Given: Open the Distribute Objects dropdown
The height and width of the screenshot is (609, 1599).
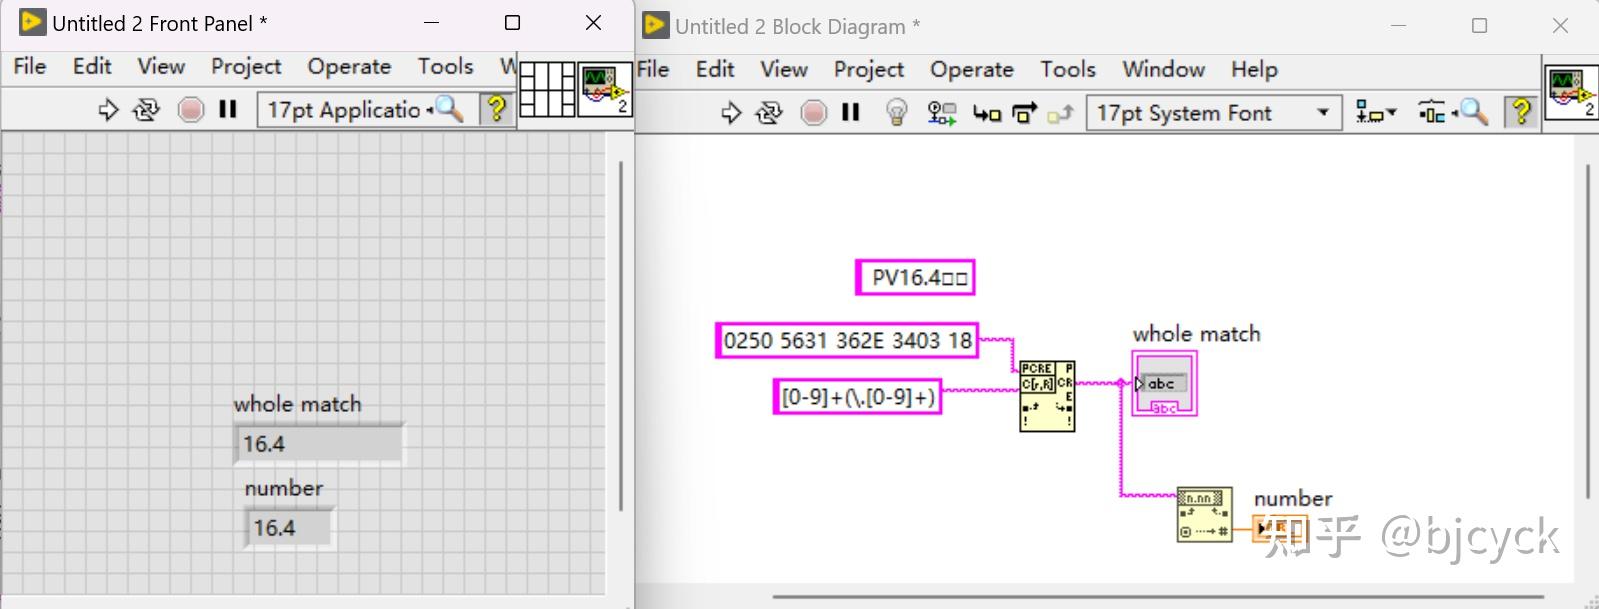Looking at the screenshot, I should click(x=1432, y=113).
